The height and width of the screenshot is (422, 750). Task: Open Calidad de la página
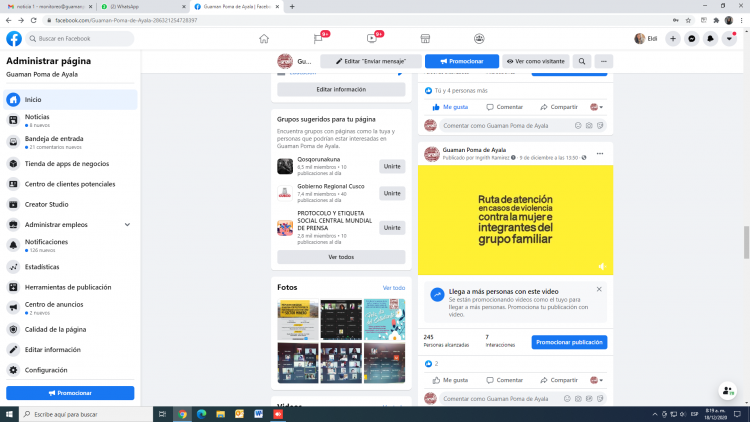click(x=70, y=329)
